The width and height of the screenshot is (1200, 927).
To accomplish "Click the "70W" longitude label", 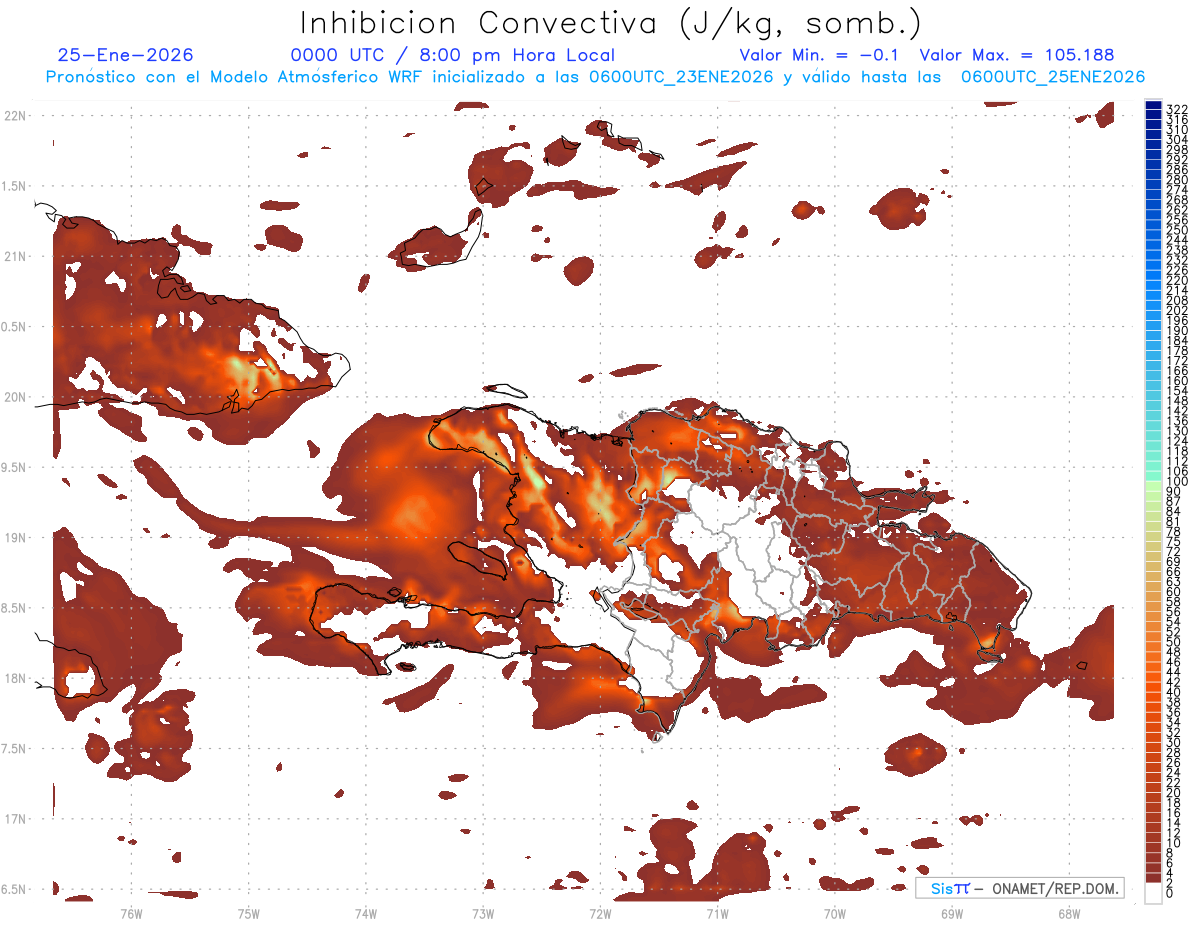I will coord(835,913).
